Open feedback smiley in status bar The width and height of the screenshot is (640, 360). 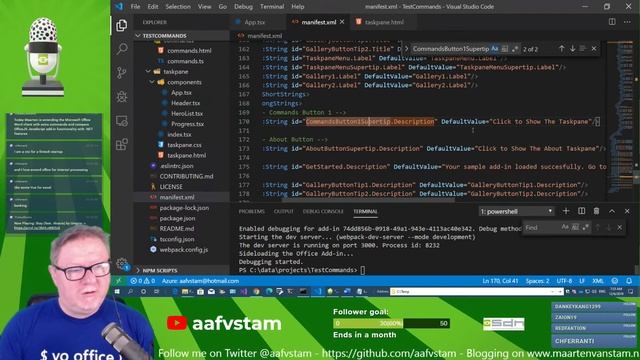click(x=615, y=281)
